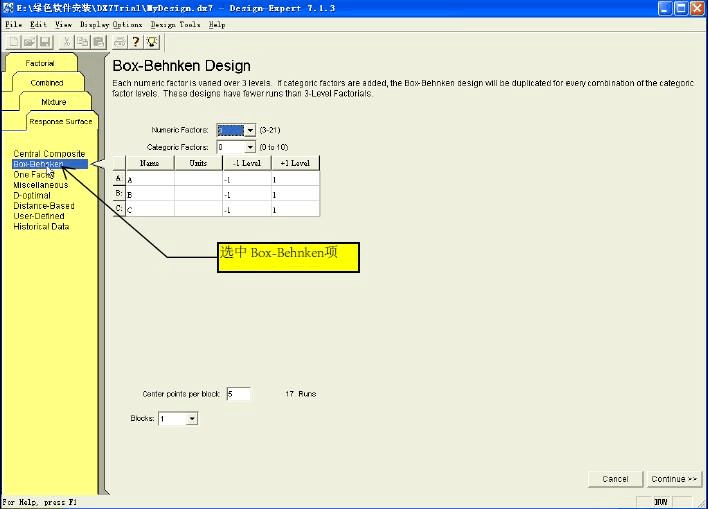Switch to the Factorial tab
The image size is (708, 509).
click(x=40, y=63)
